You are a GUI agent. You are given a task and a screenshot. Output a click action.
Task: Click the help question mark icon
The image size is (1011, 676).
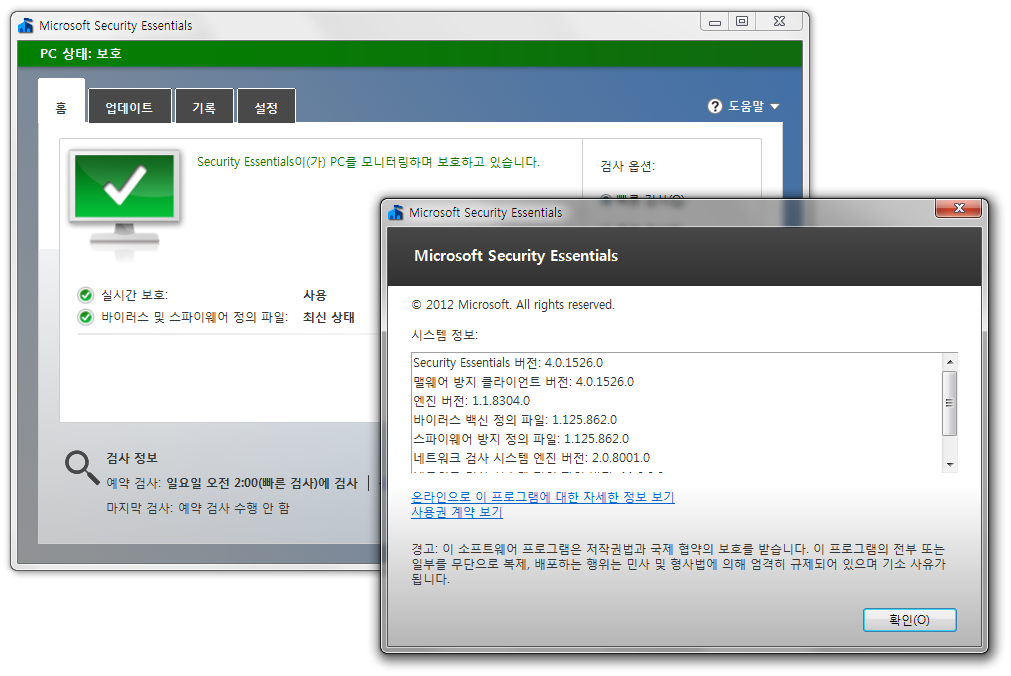[x=714, y=106]
